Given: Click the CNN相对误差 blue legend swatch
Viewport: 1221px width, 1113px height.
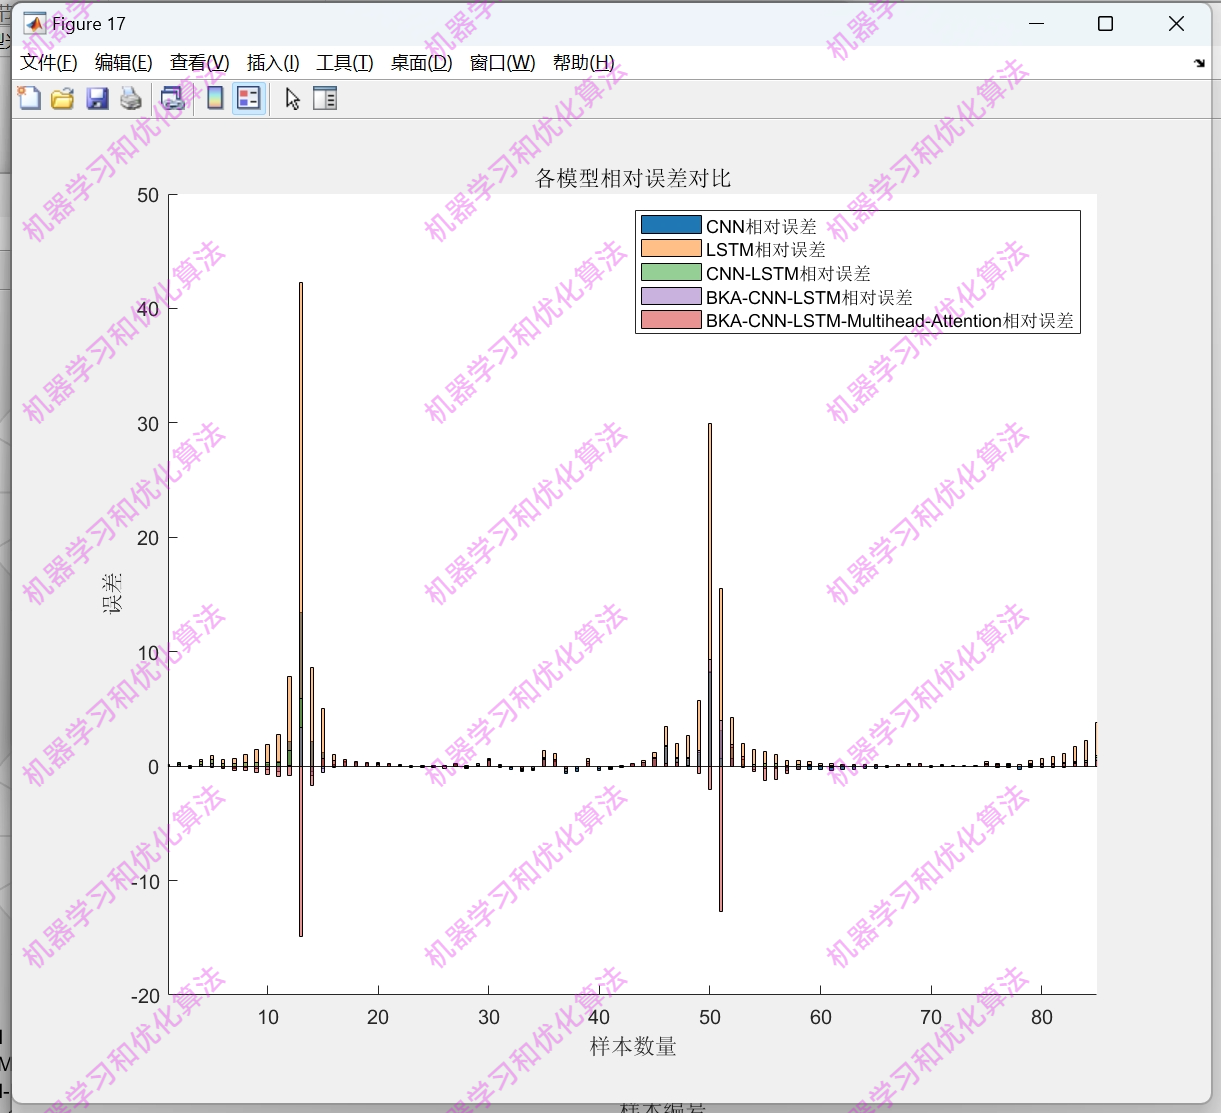Looking at the screenshot, I should pos(671,225).
